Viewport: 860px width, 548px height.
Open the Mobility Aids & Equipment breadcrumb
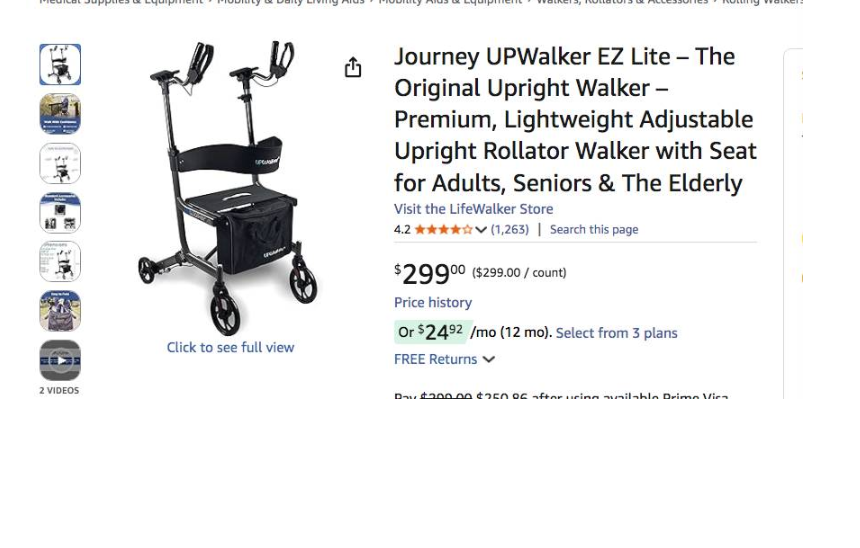click(x=450, y=2)
